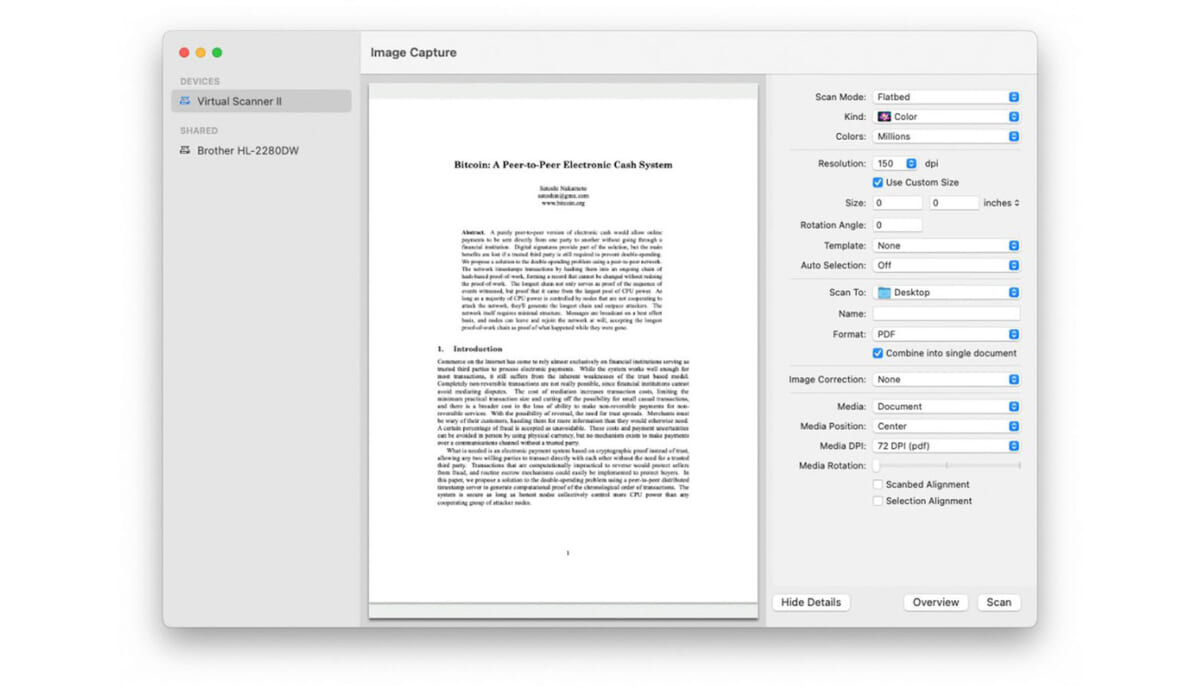Viewport: 1200px width, 688px height.
Task: Open the Resolution 150 dpi dropdown
Action: click(x=895, y=163)
